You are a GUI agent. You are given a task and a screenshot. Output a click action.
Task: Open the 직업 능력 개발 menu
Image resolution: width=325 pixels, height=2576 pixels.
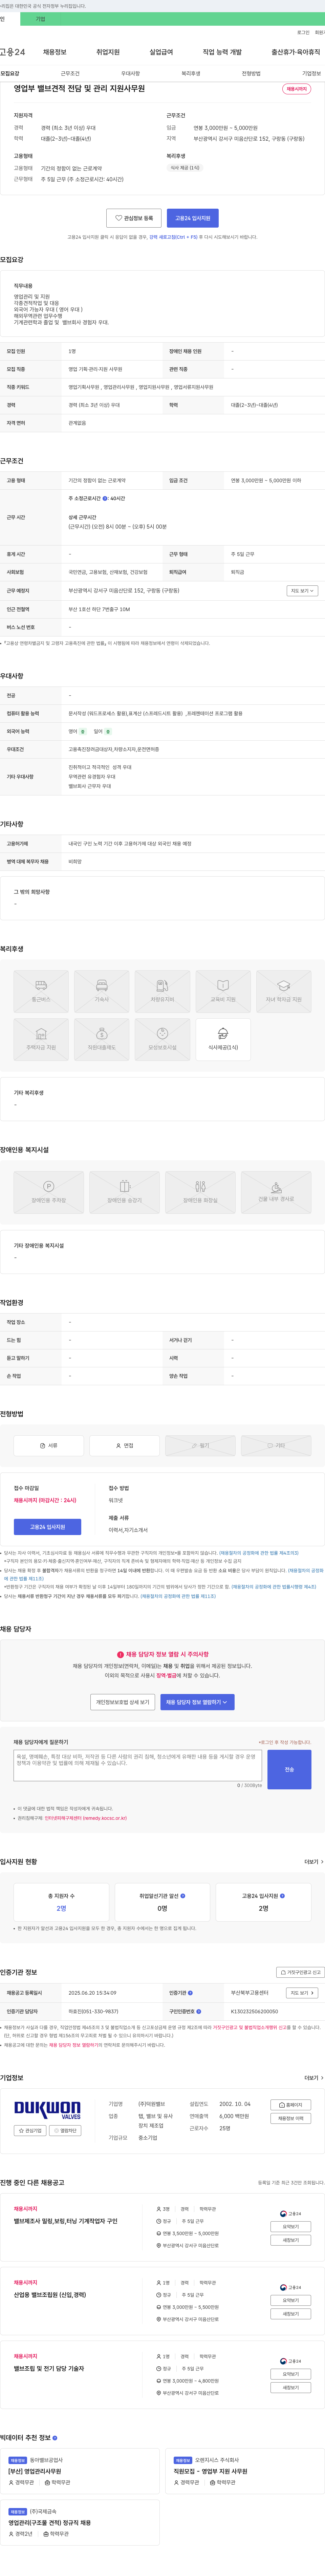click(x=222, y=52)
